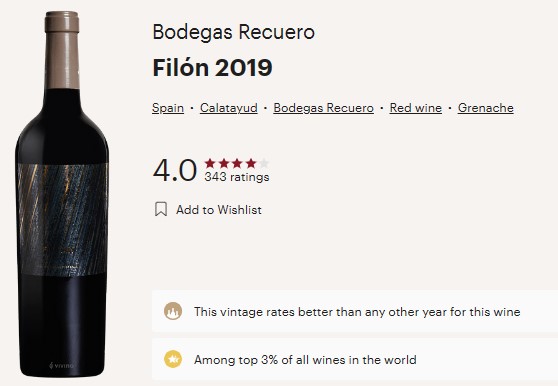Click the vintage rates better banner

[355, 311]
